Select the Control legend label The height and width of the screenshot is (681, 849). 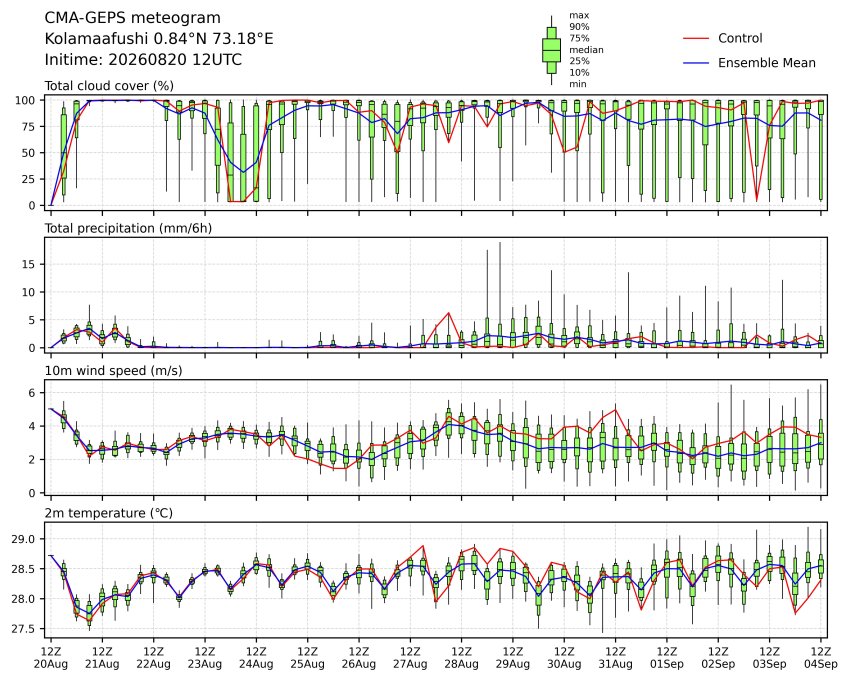coord(740,38)
